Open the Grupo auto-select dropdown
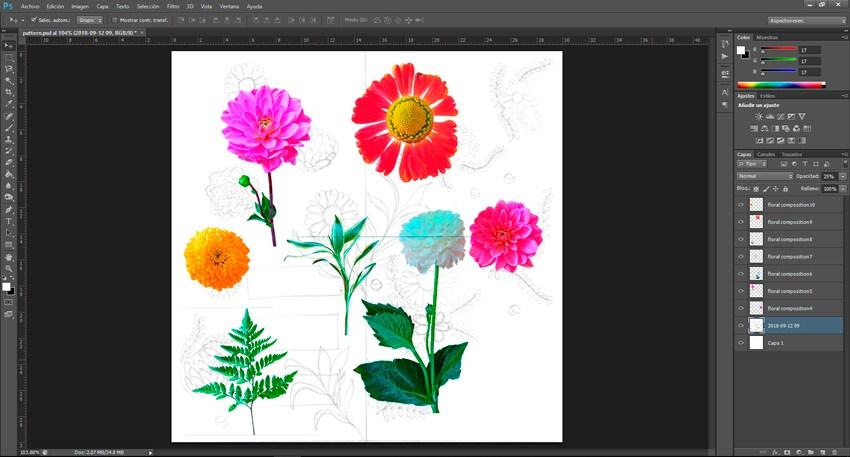 (x=90, y=20)
